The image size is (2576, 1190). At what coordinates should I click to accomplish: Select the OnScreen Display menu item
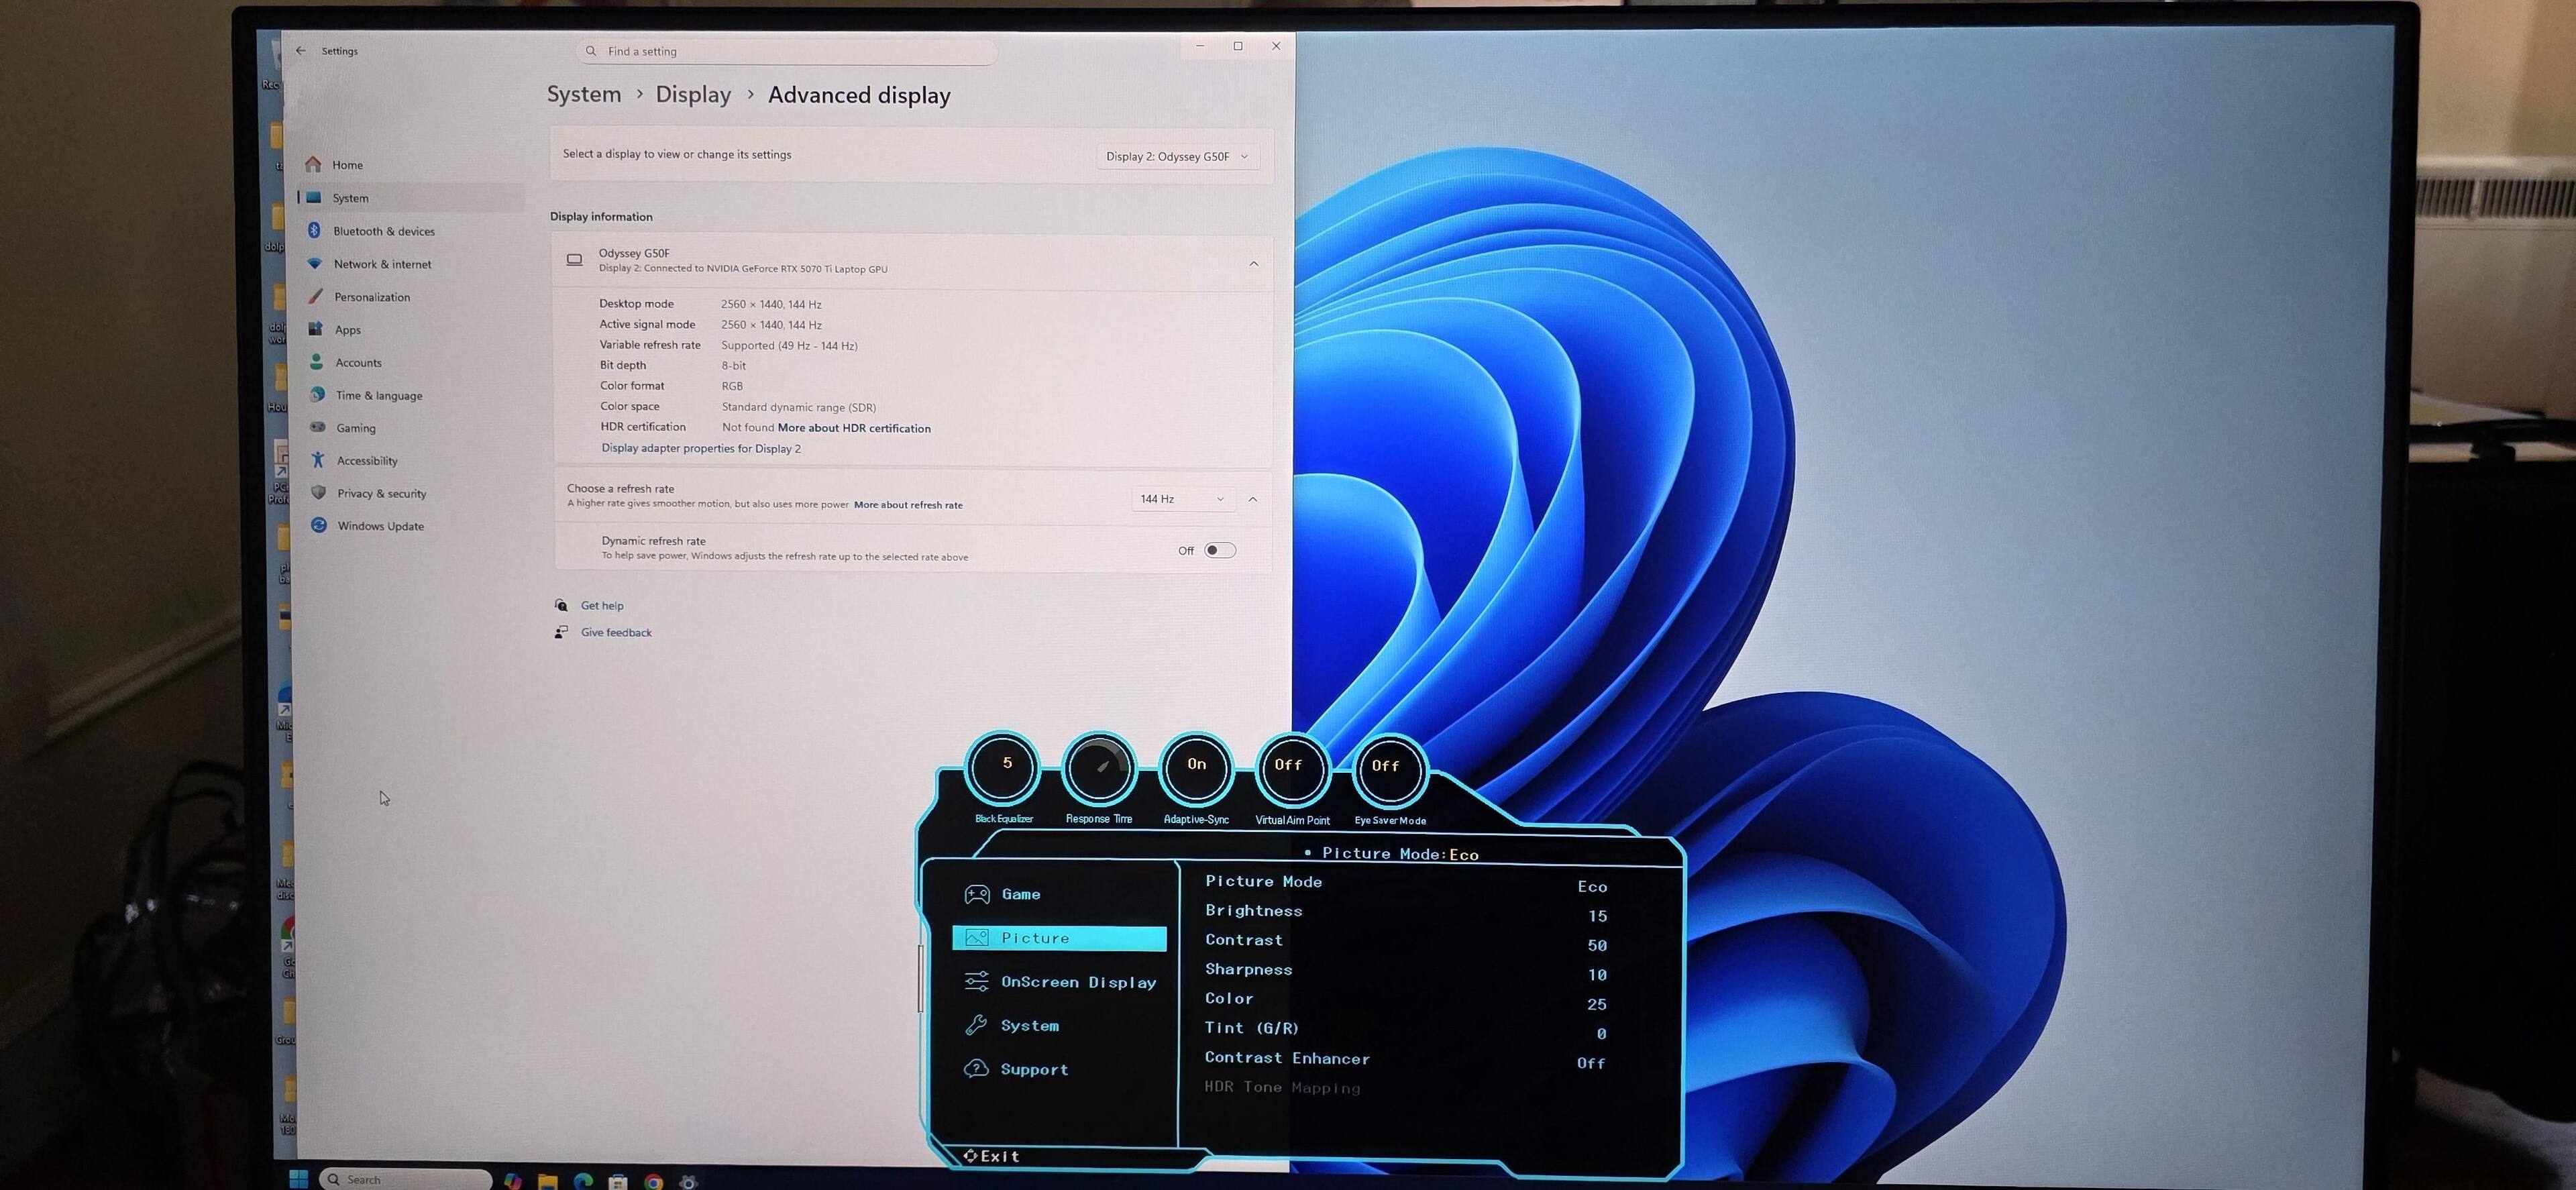pyautogui.click(x=1060, y=982)
